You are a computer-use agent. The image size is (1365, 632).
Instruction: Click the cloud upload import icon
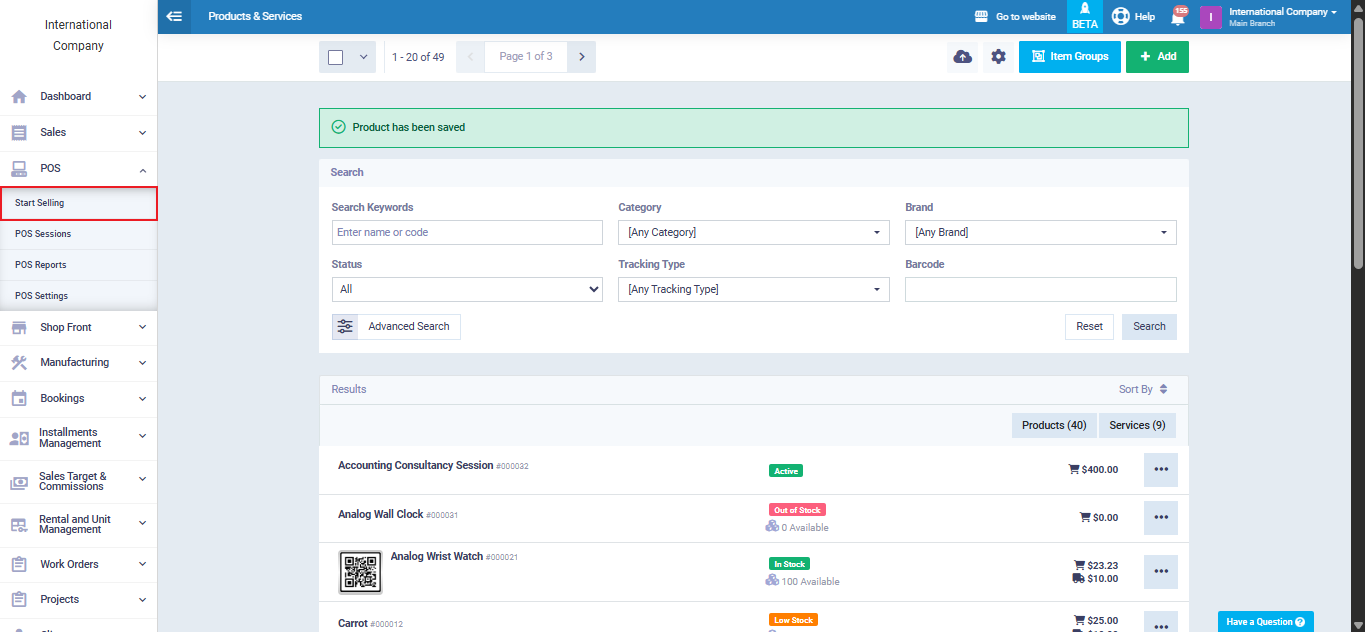click(x=962, y=57)
